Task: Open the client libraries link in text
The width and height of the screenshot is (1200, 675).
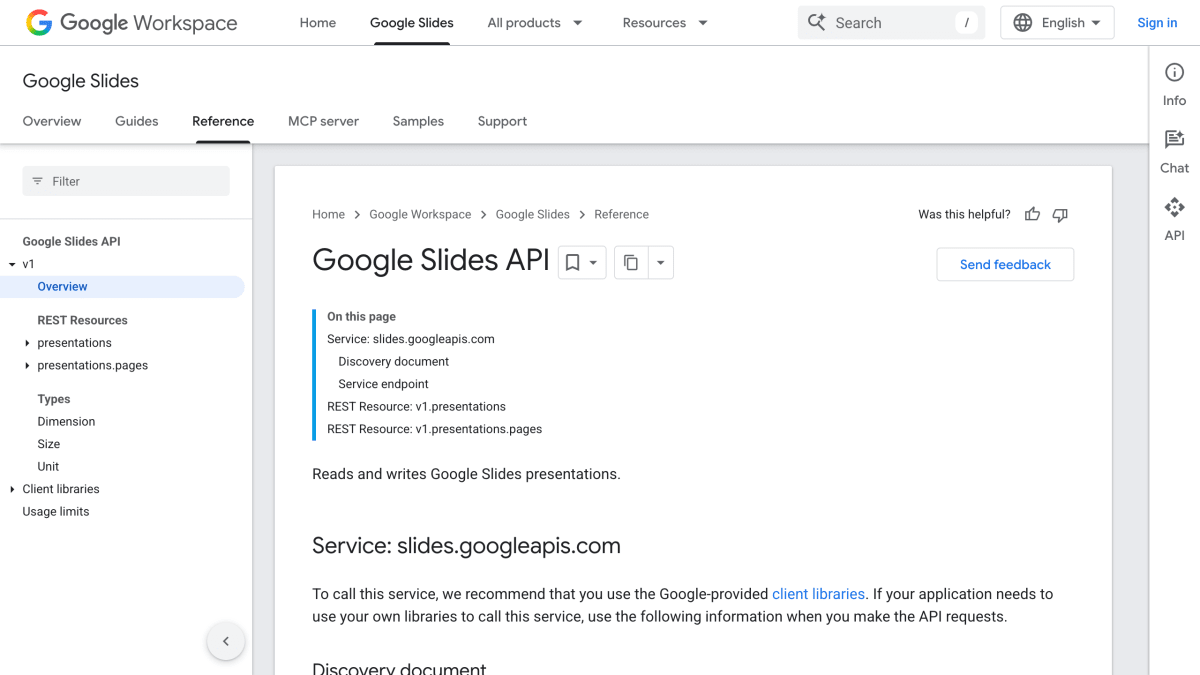Action: [x=818, y=594]
